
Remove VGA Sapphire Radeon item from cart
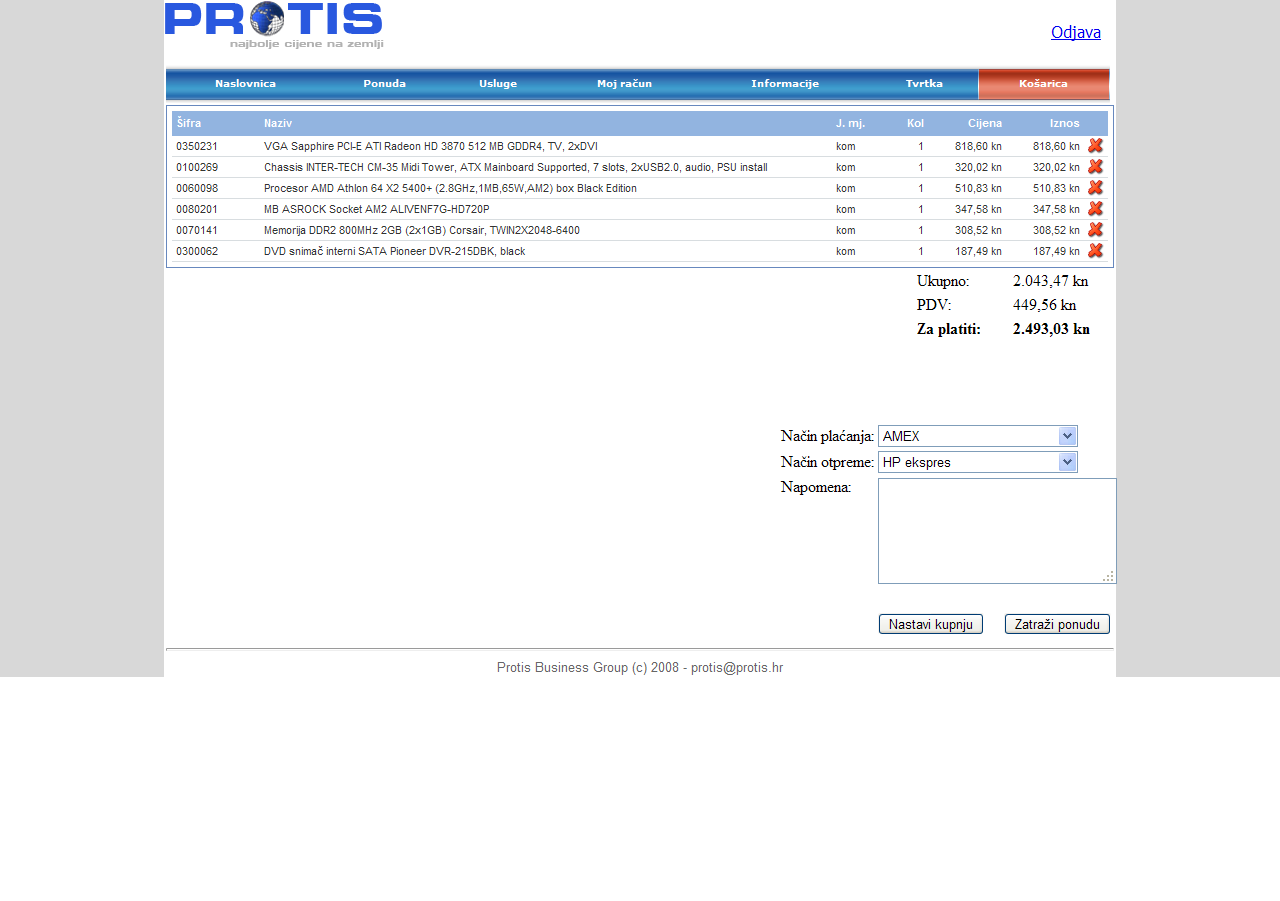(1095, 146)
